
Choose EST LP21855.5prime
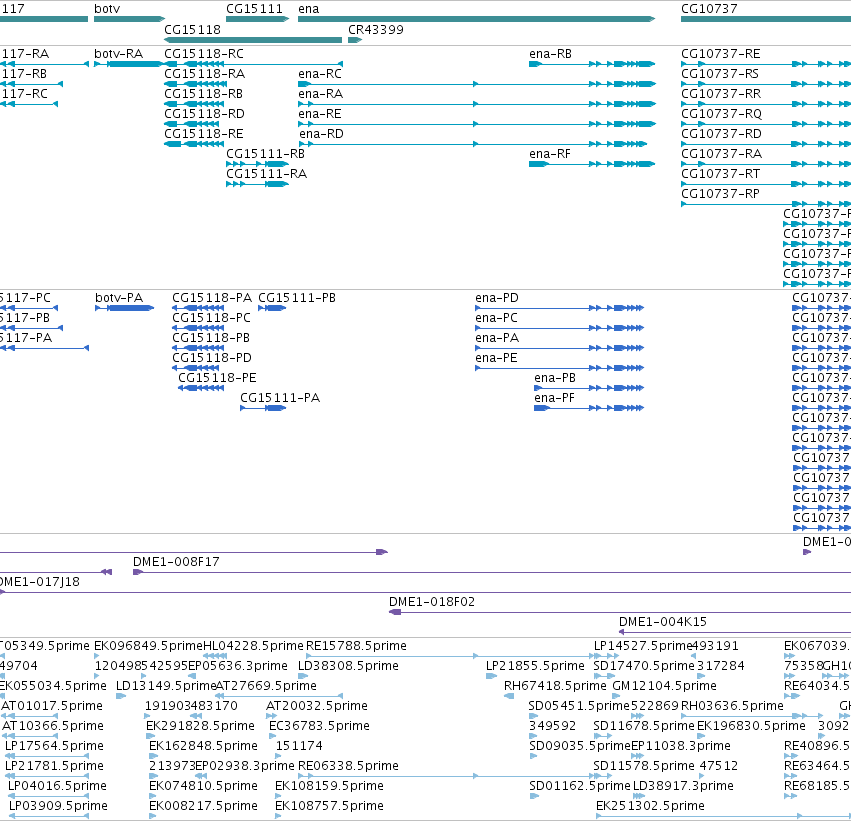[x=535, y=666]
